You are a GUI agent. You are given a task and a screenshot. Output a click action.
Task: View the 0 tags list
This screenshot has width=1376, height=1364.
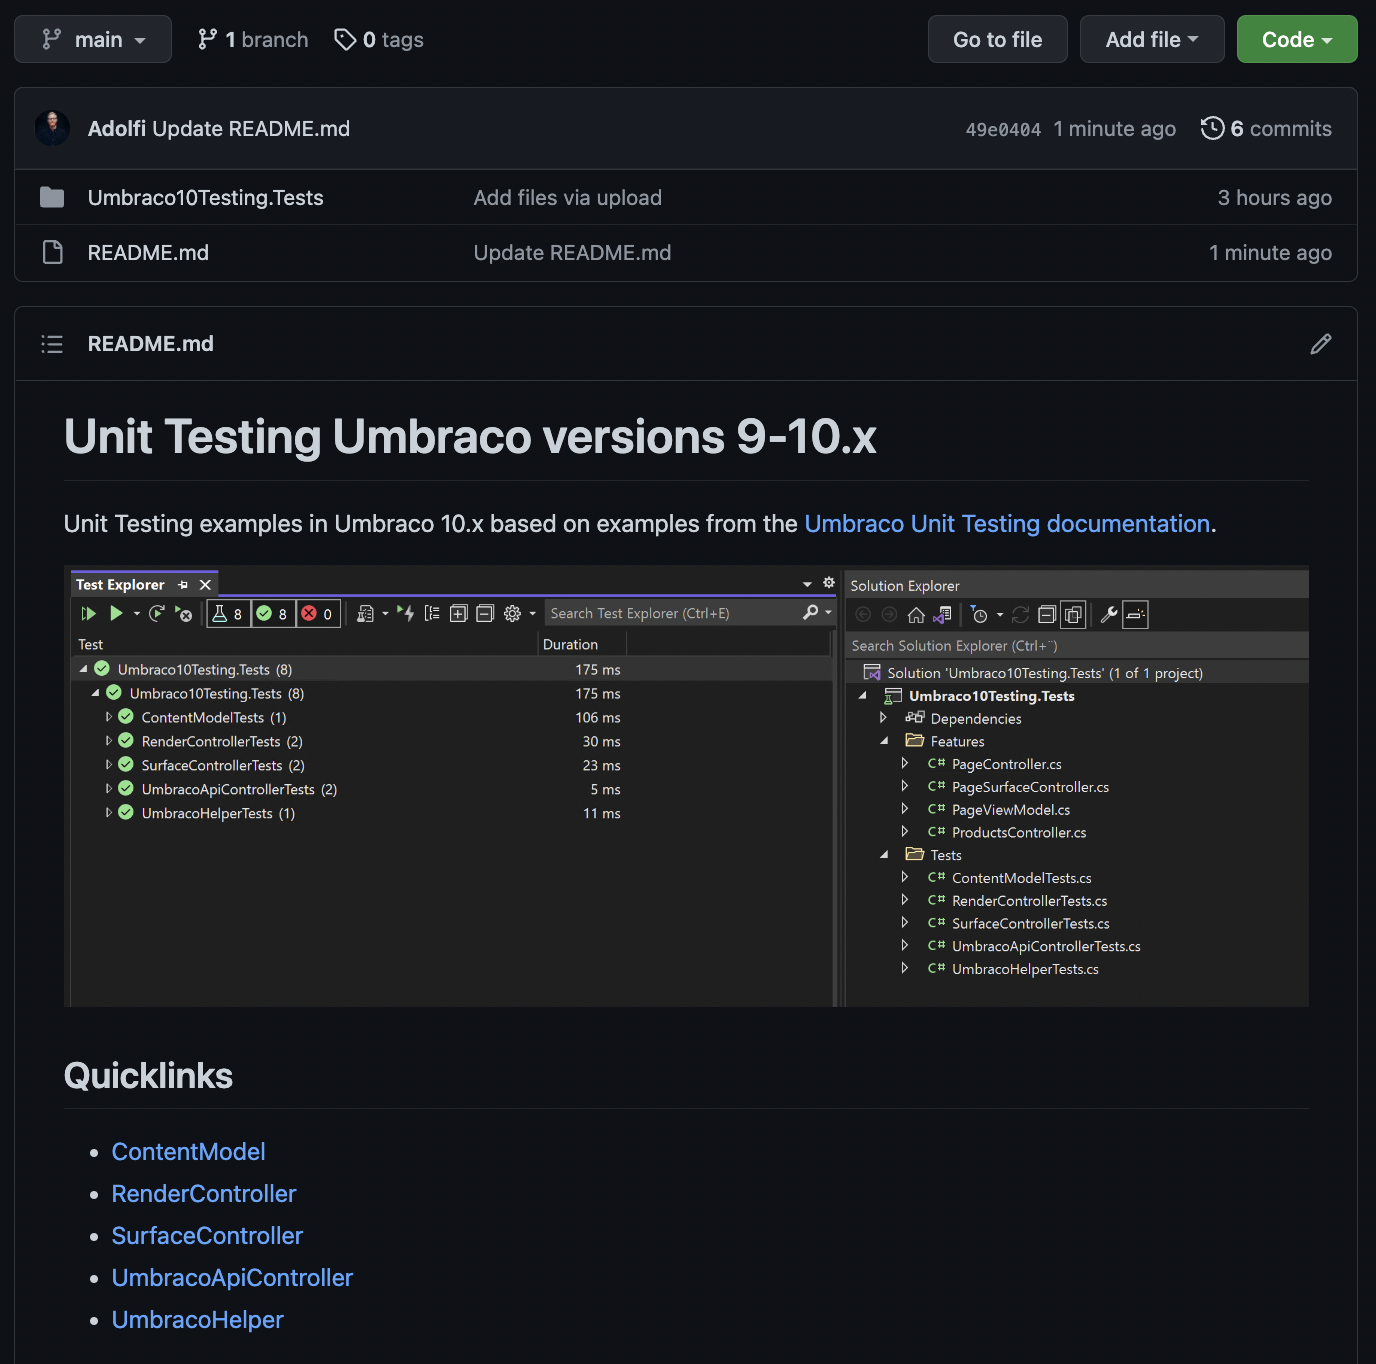(x=379, y=39)
